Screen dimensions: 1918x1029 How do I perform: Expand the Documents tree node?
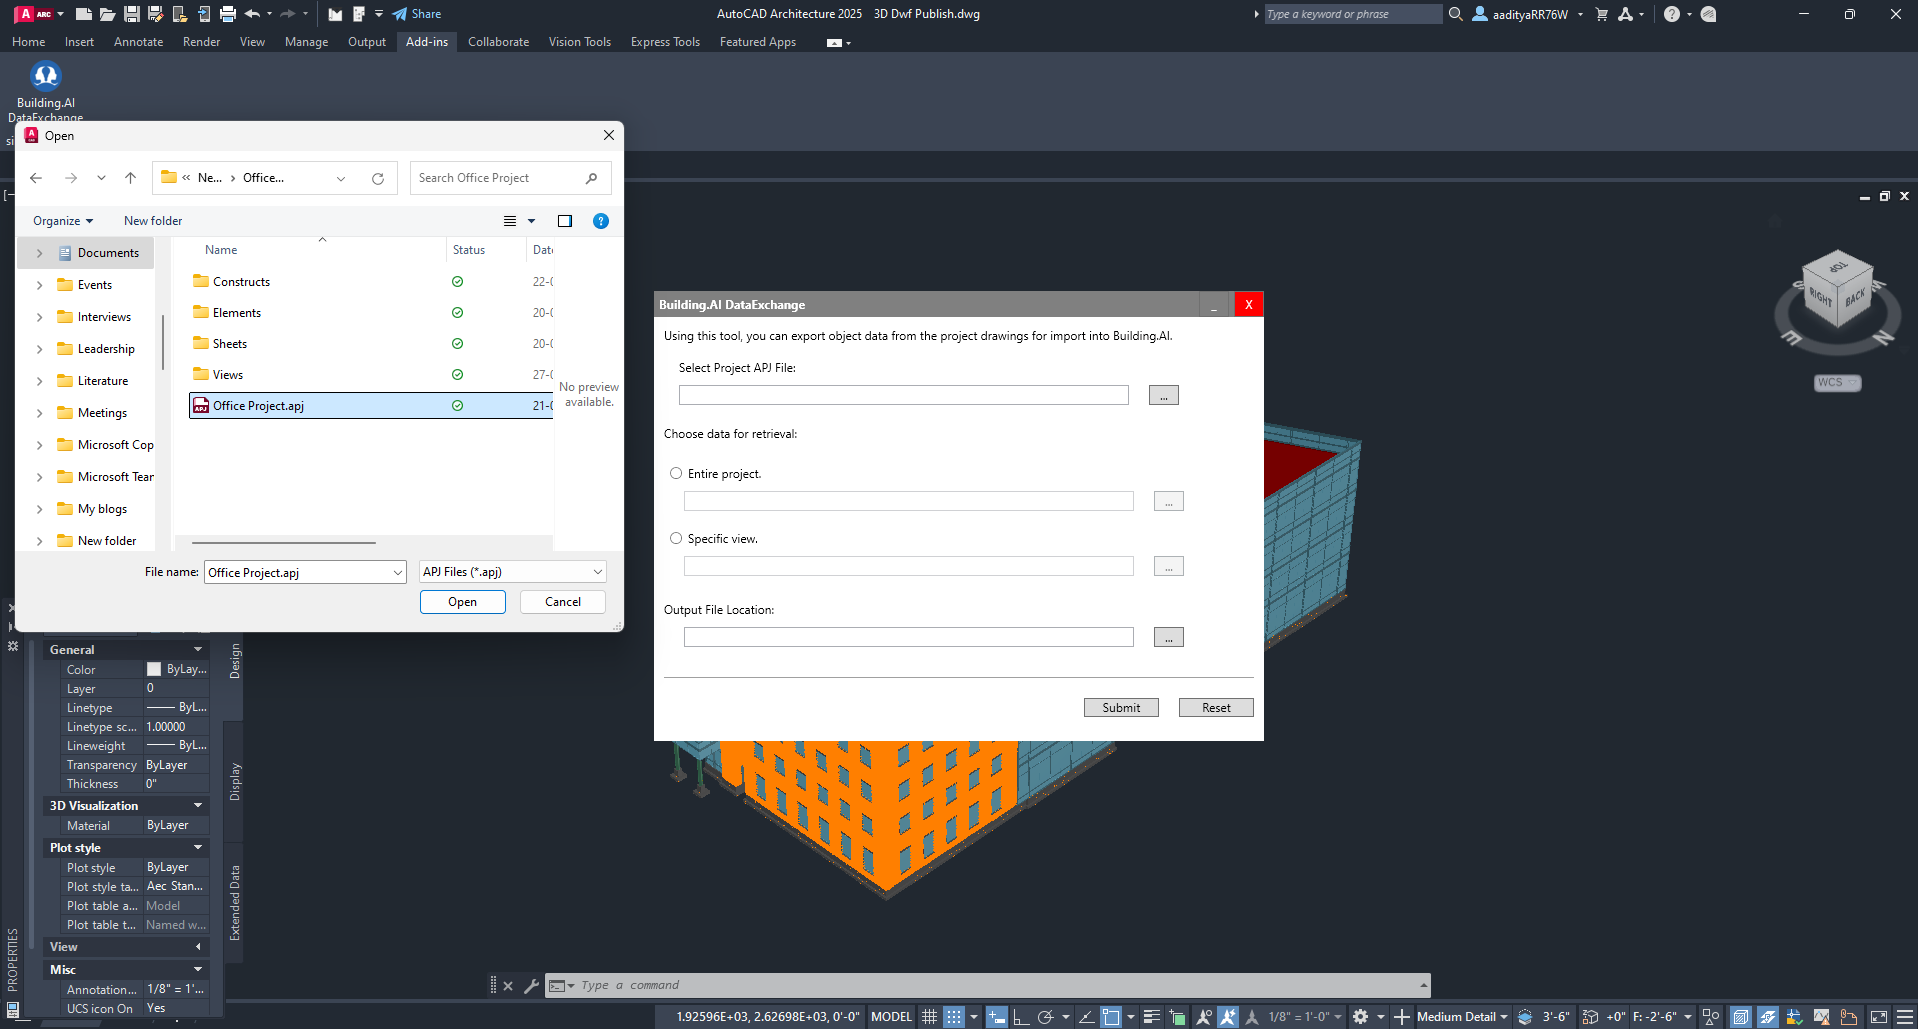click(x=39, y=253)
